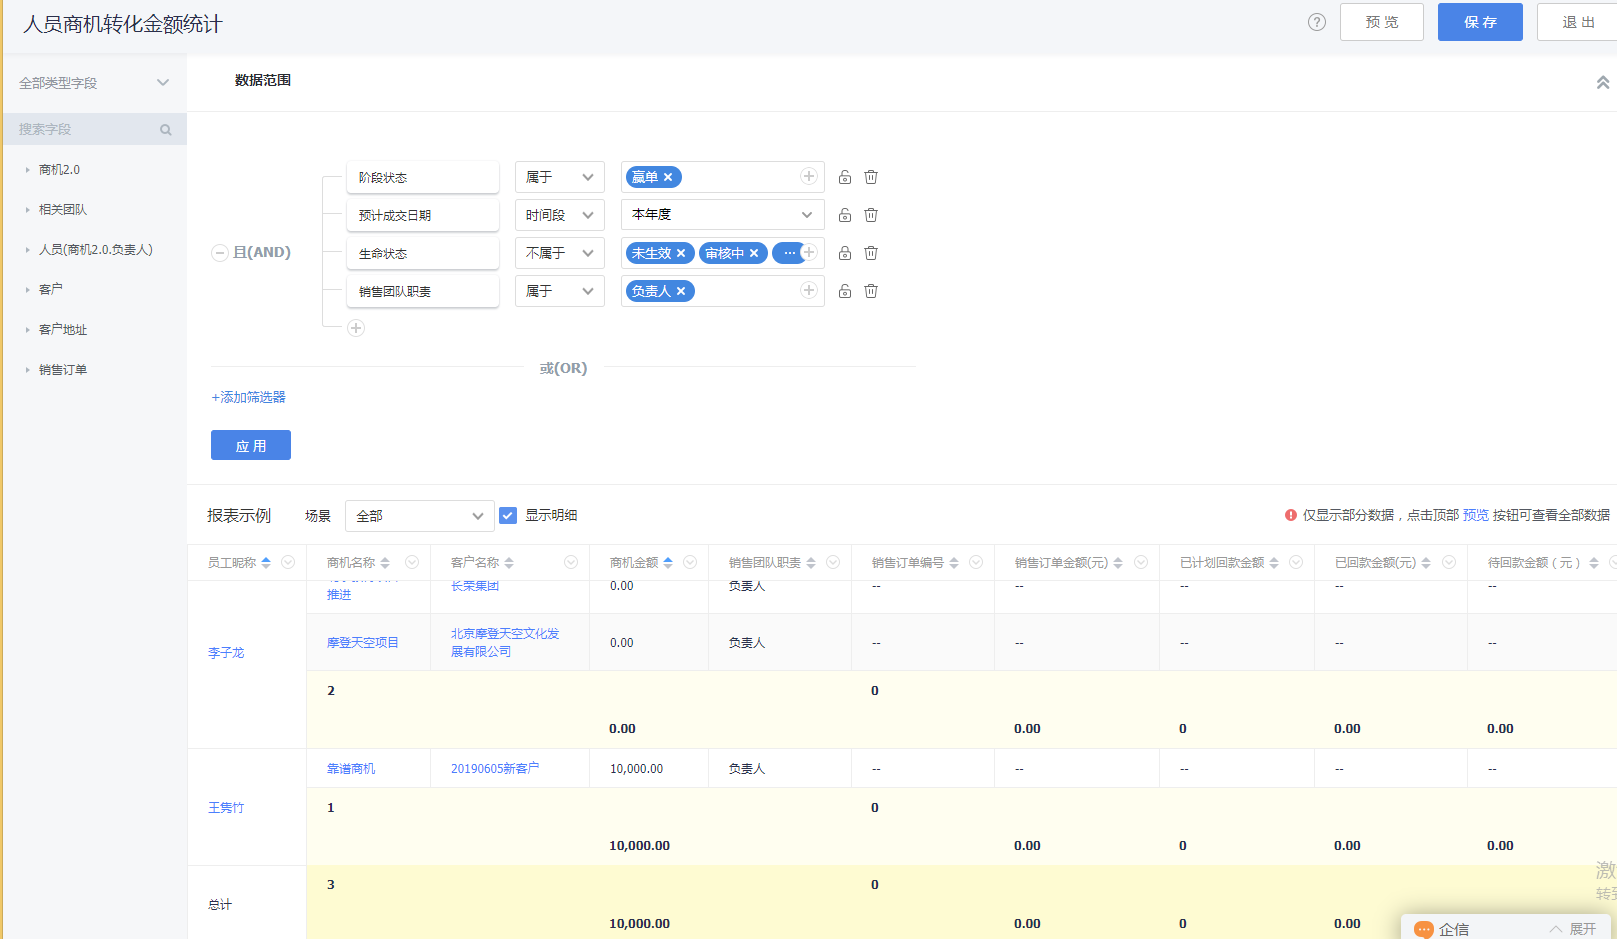Delete the 预计成交日期 filter row
Viewport: 1617px width, 939px height.
click(x=871, y=215)
